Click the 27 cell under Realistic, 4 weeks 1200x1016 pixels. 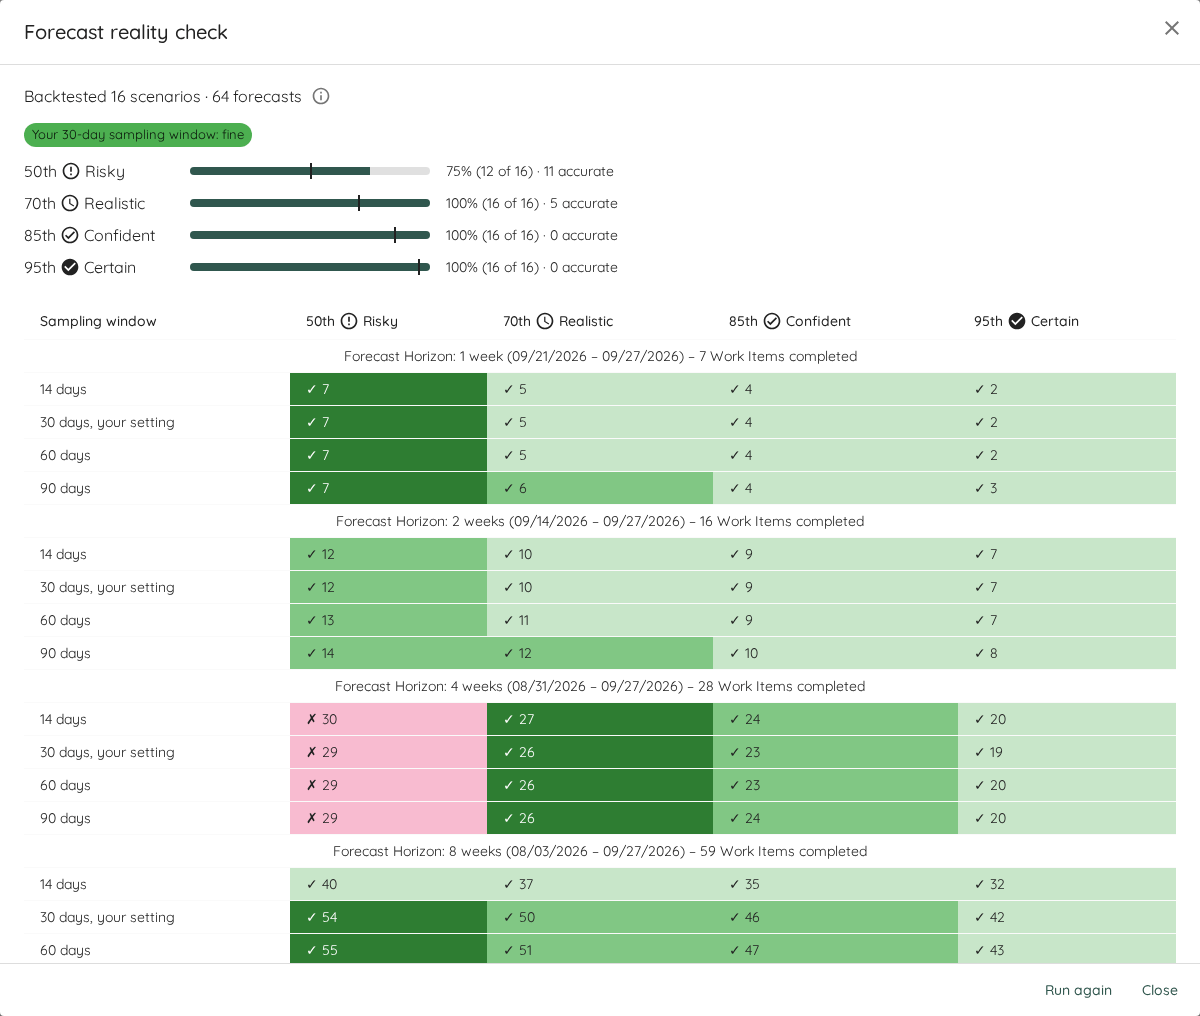(600, 719)
